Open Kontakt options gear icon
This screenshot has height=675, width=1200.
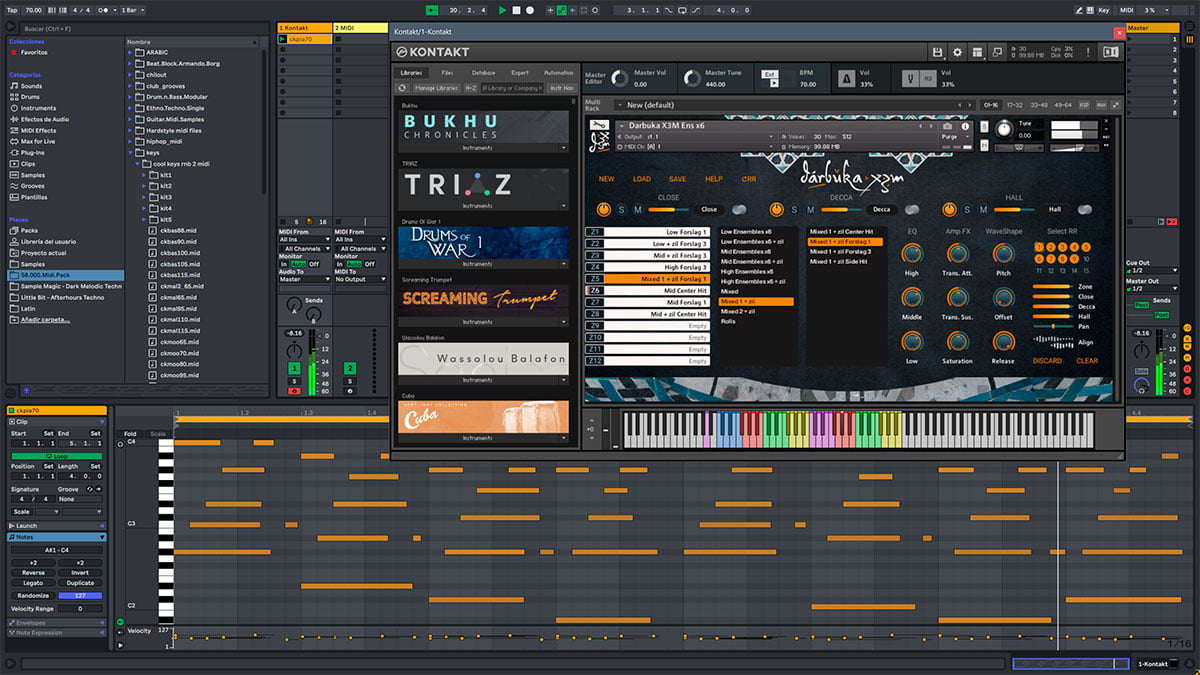coord(957,52)
